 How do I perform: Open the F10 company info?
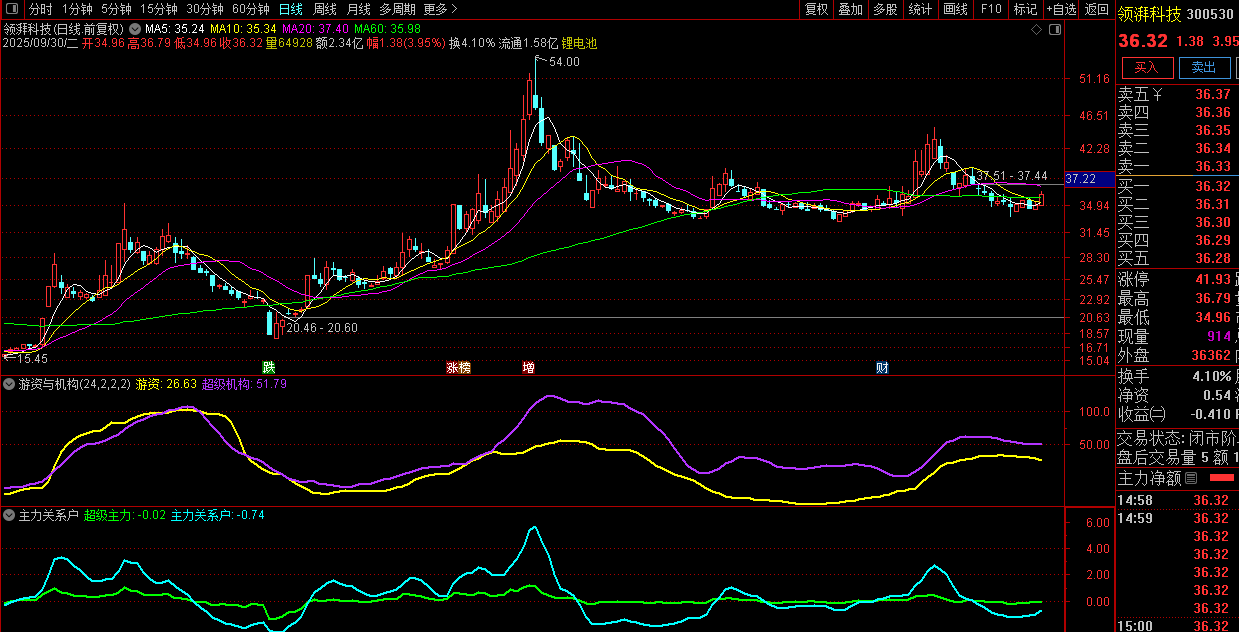tap(990, 9)
